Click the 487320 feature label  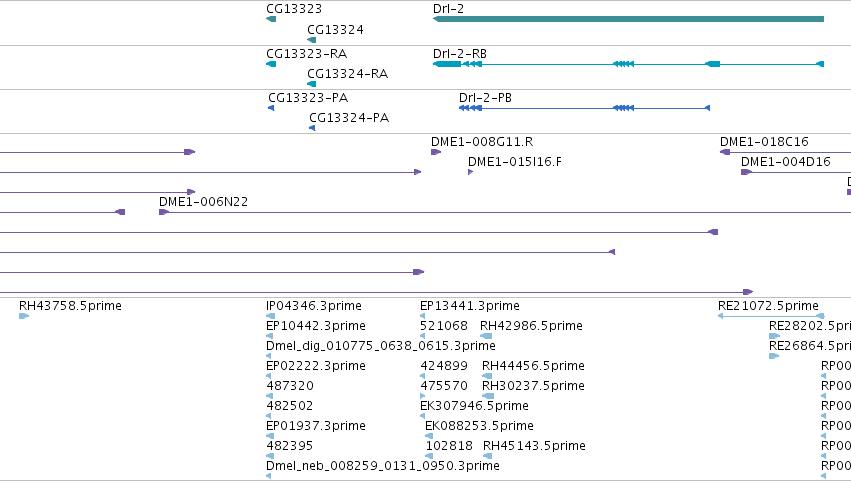point(290,386)
